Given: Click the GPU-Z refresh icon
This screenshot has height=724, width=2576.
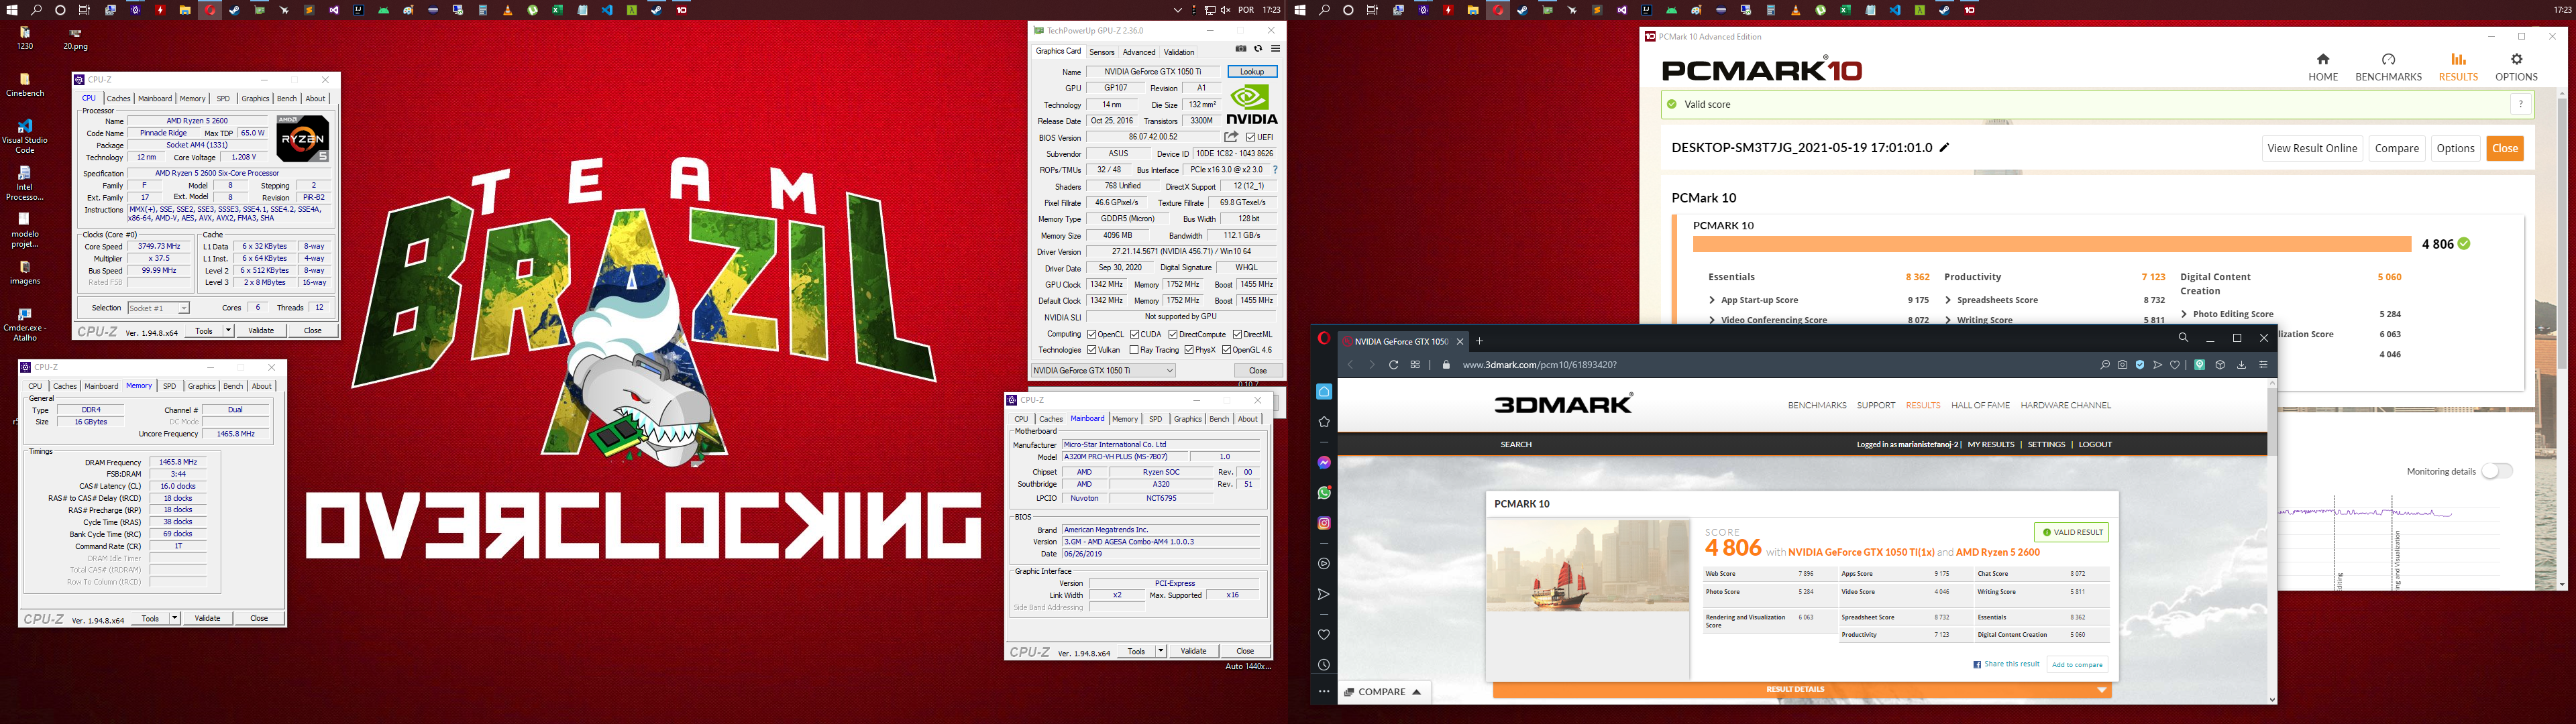Looking at the screenshot, I should pos(1258,49).
